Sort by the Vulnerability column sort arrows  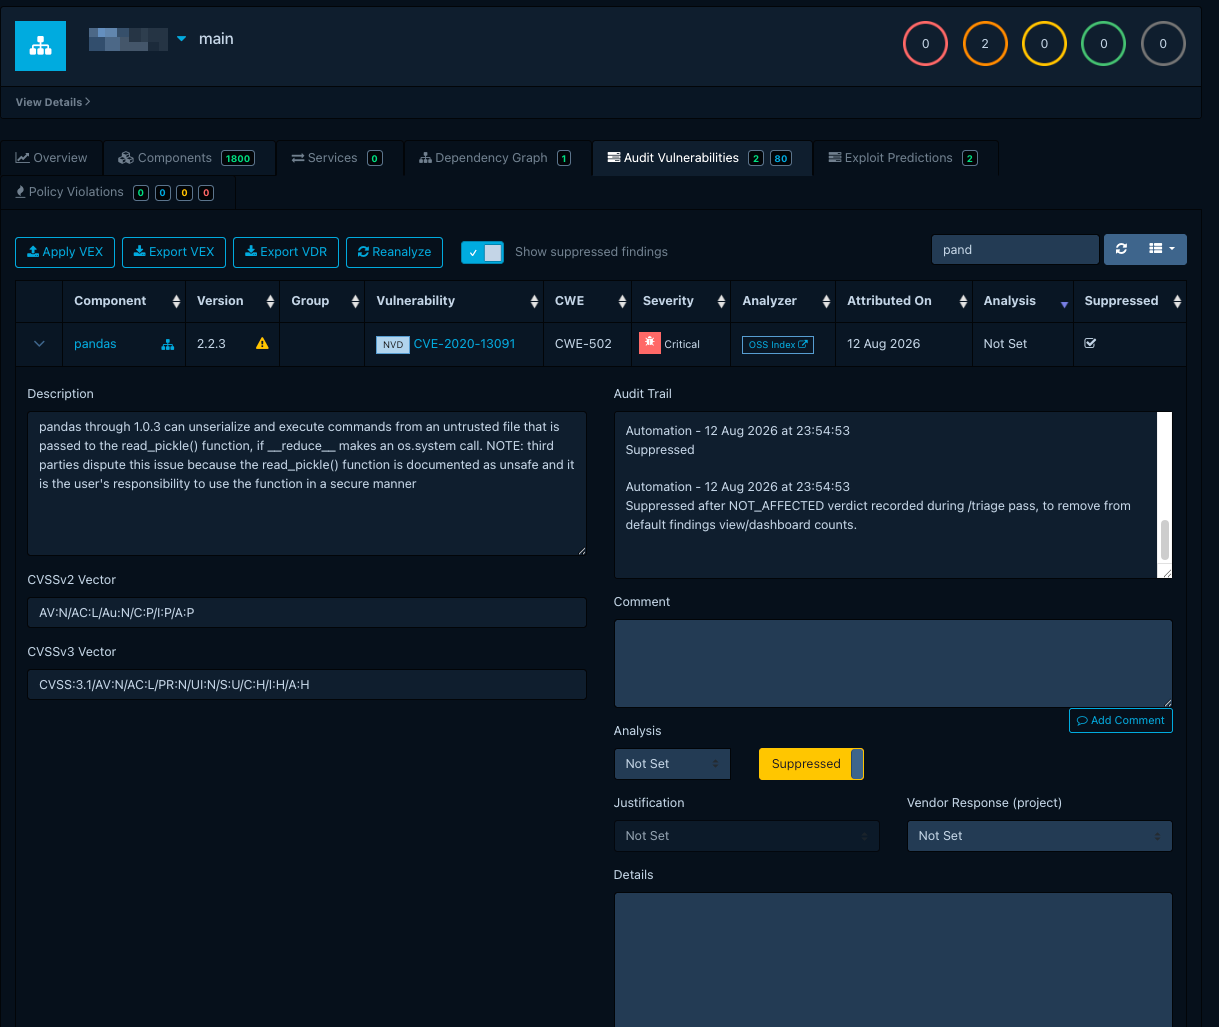[x=533, y=301]
